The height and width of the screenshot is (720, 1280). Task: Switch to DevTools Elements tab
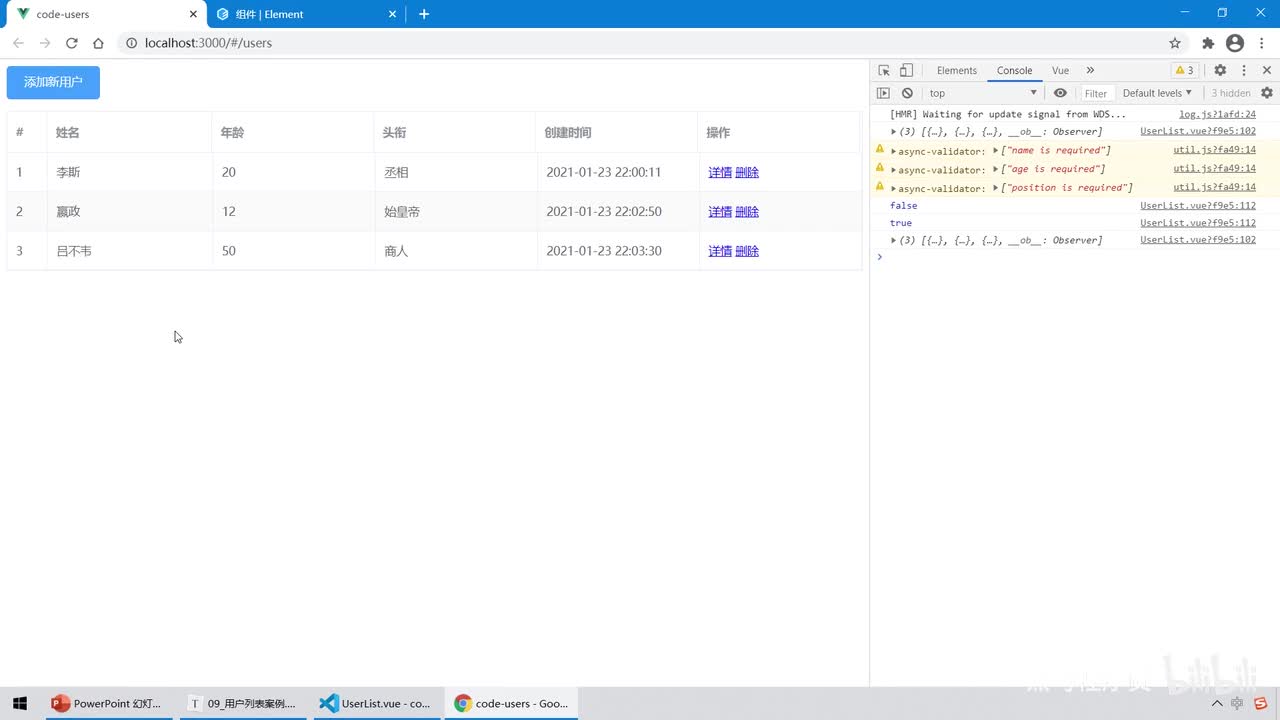957,70
